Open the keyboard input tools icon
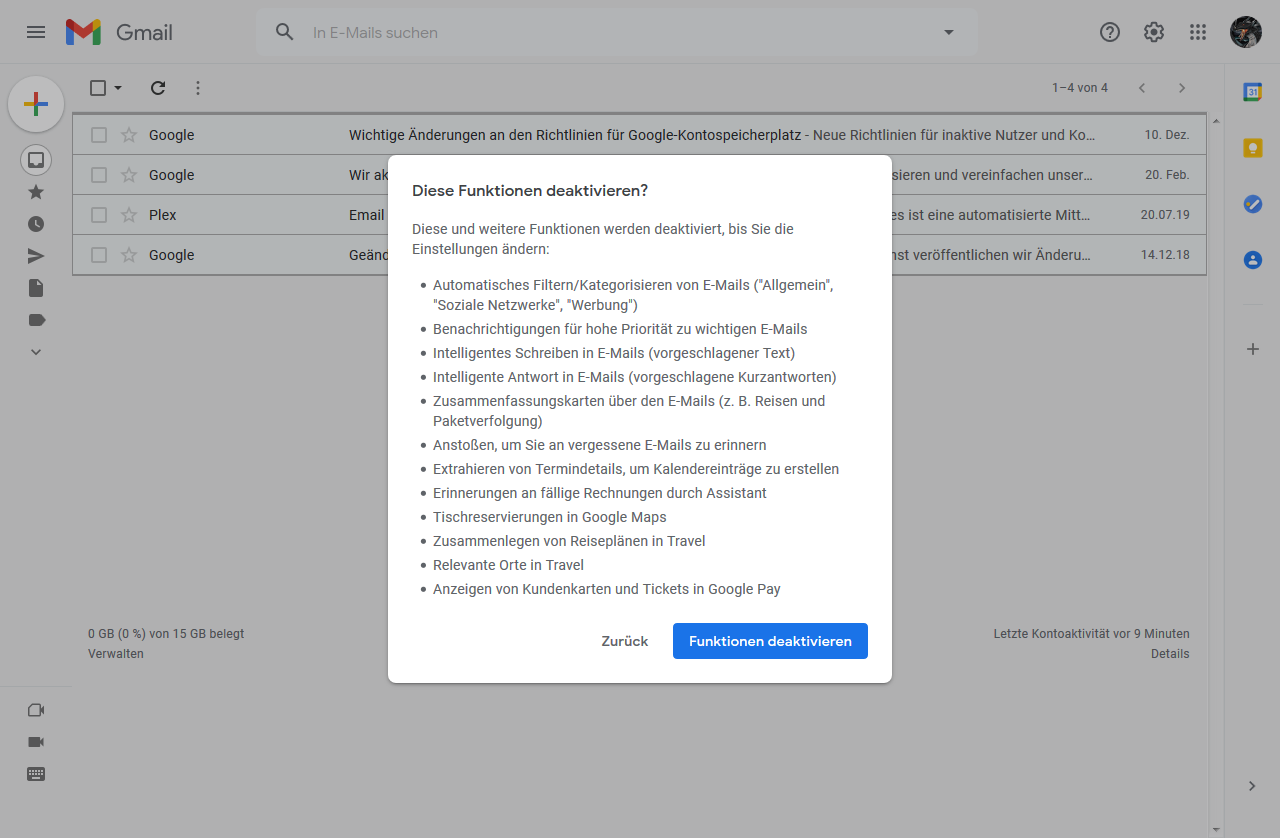Image resolution: width=1280 pixels, height=838 pixels. click(36, 774)
